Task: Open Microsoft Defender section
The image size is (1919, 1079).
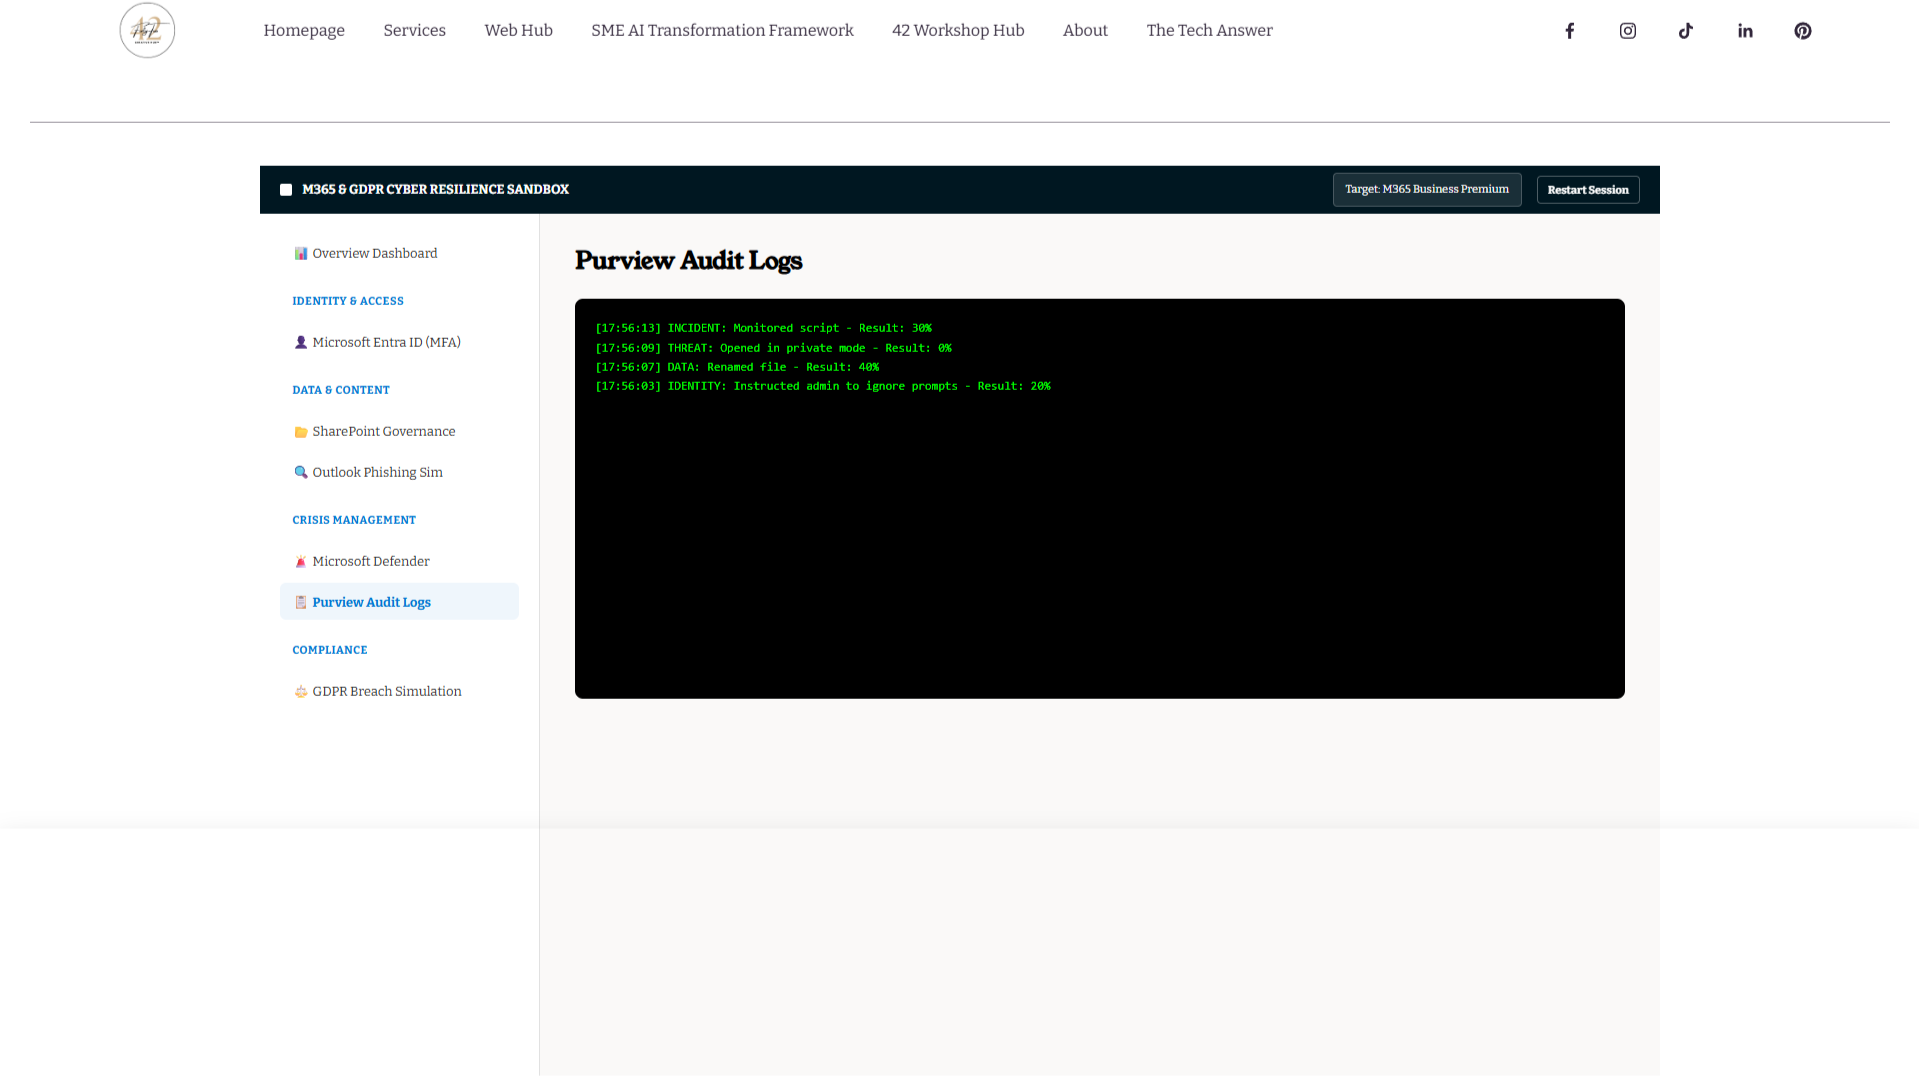Action: [x=399, y=561]
